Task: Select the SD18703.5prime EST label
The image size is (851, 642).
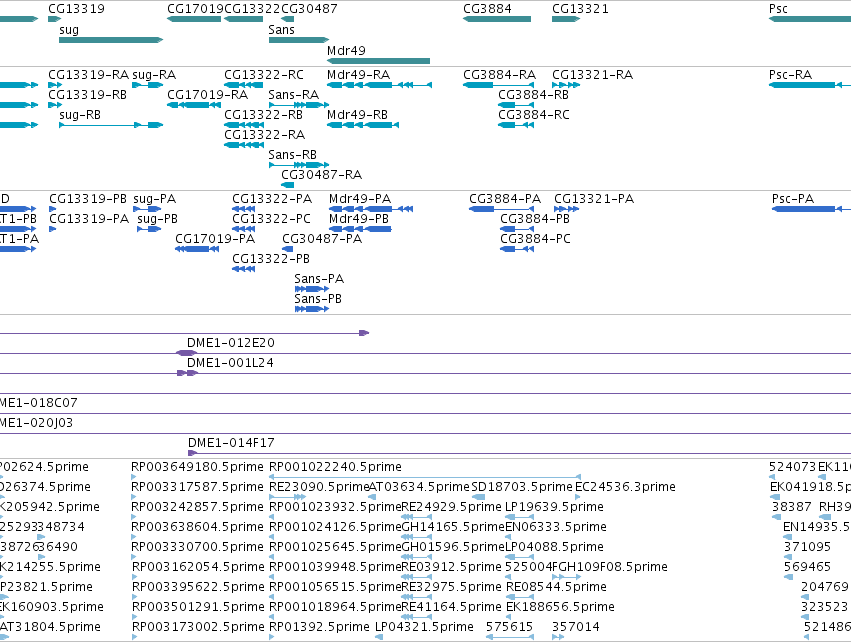Action: click(x=522, y=487)
